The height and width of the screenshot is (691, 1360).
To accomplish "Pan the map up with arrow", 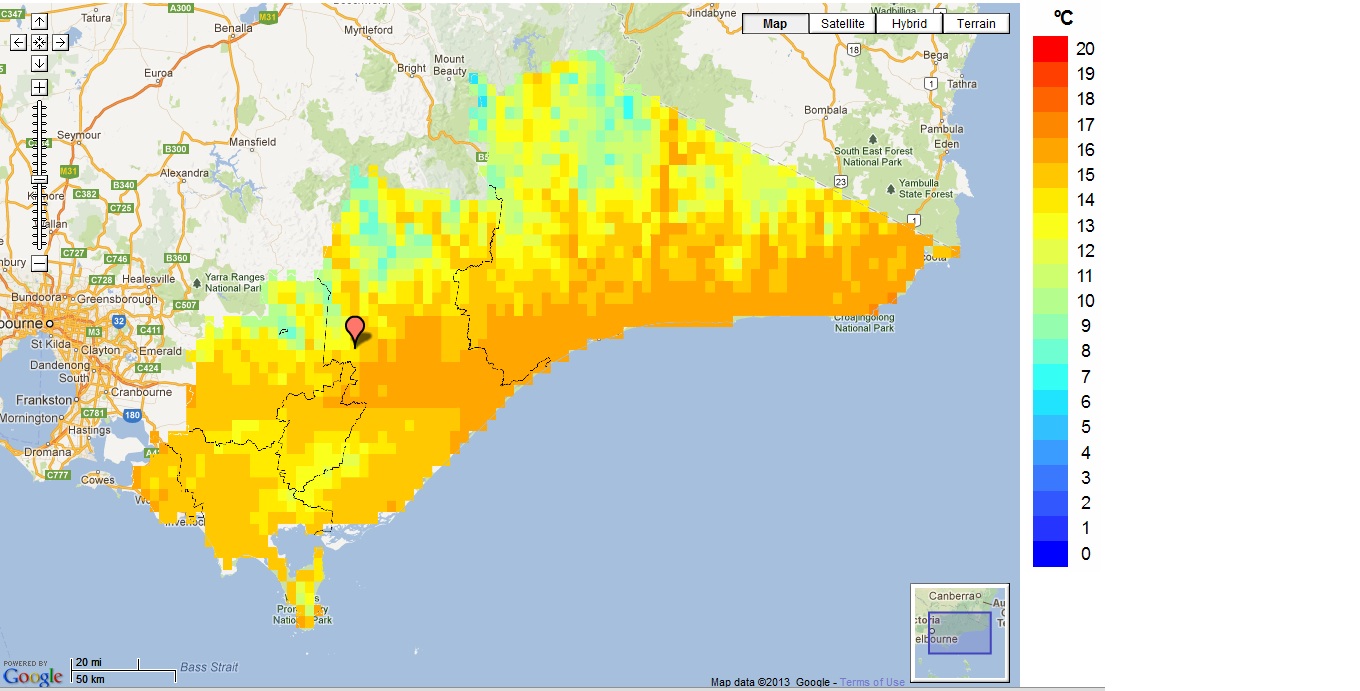I will (x=39, y=22).
